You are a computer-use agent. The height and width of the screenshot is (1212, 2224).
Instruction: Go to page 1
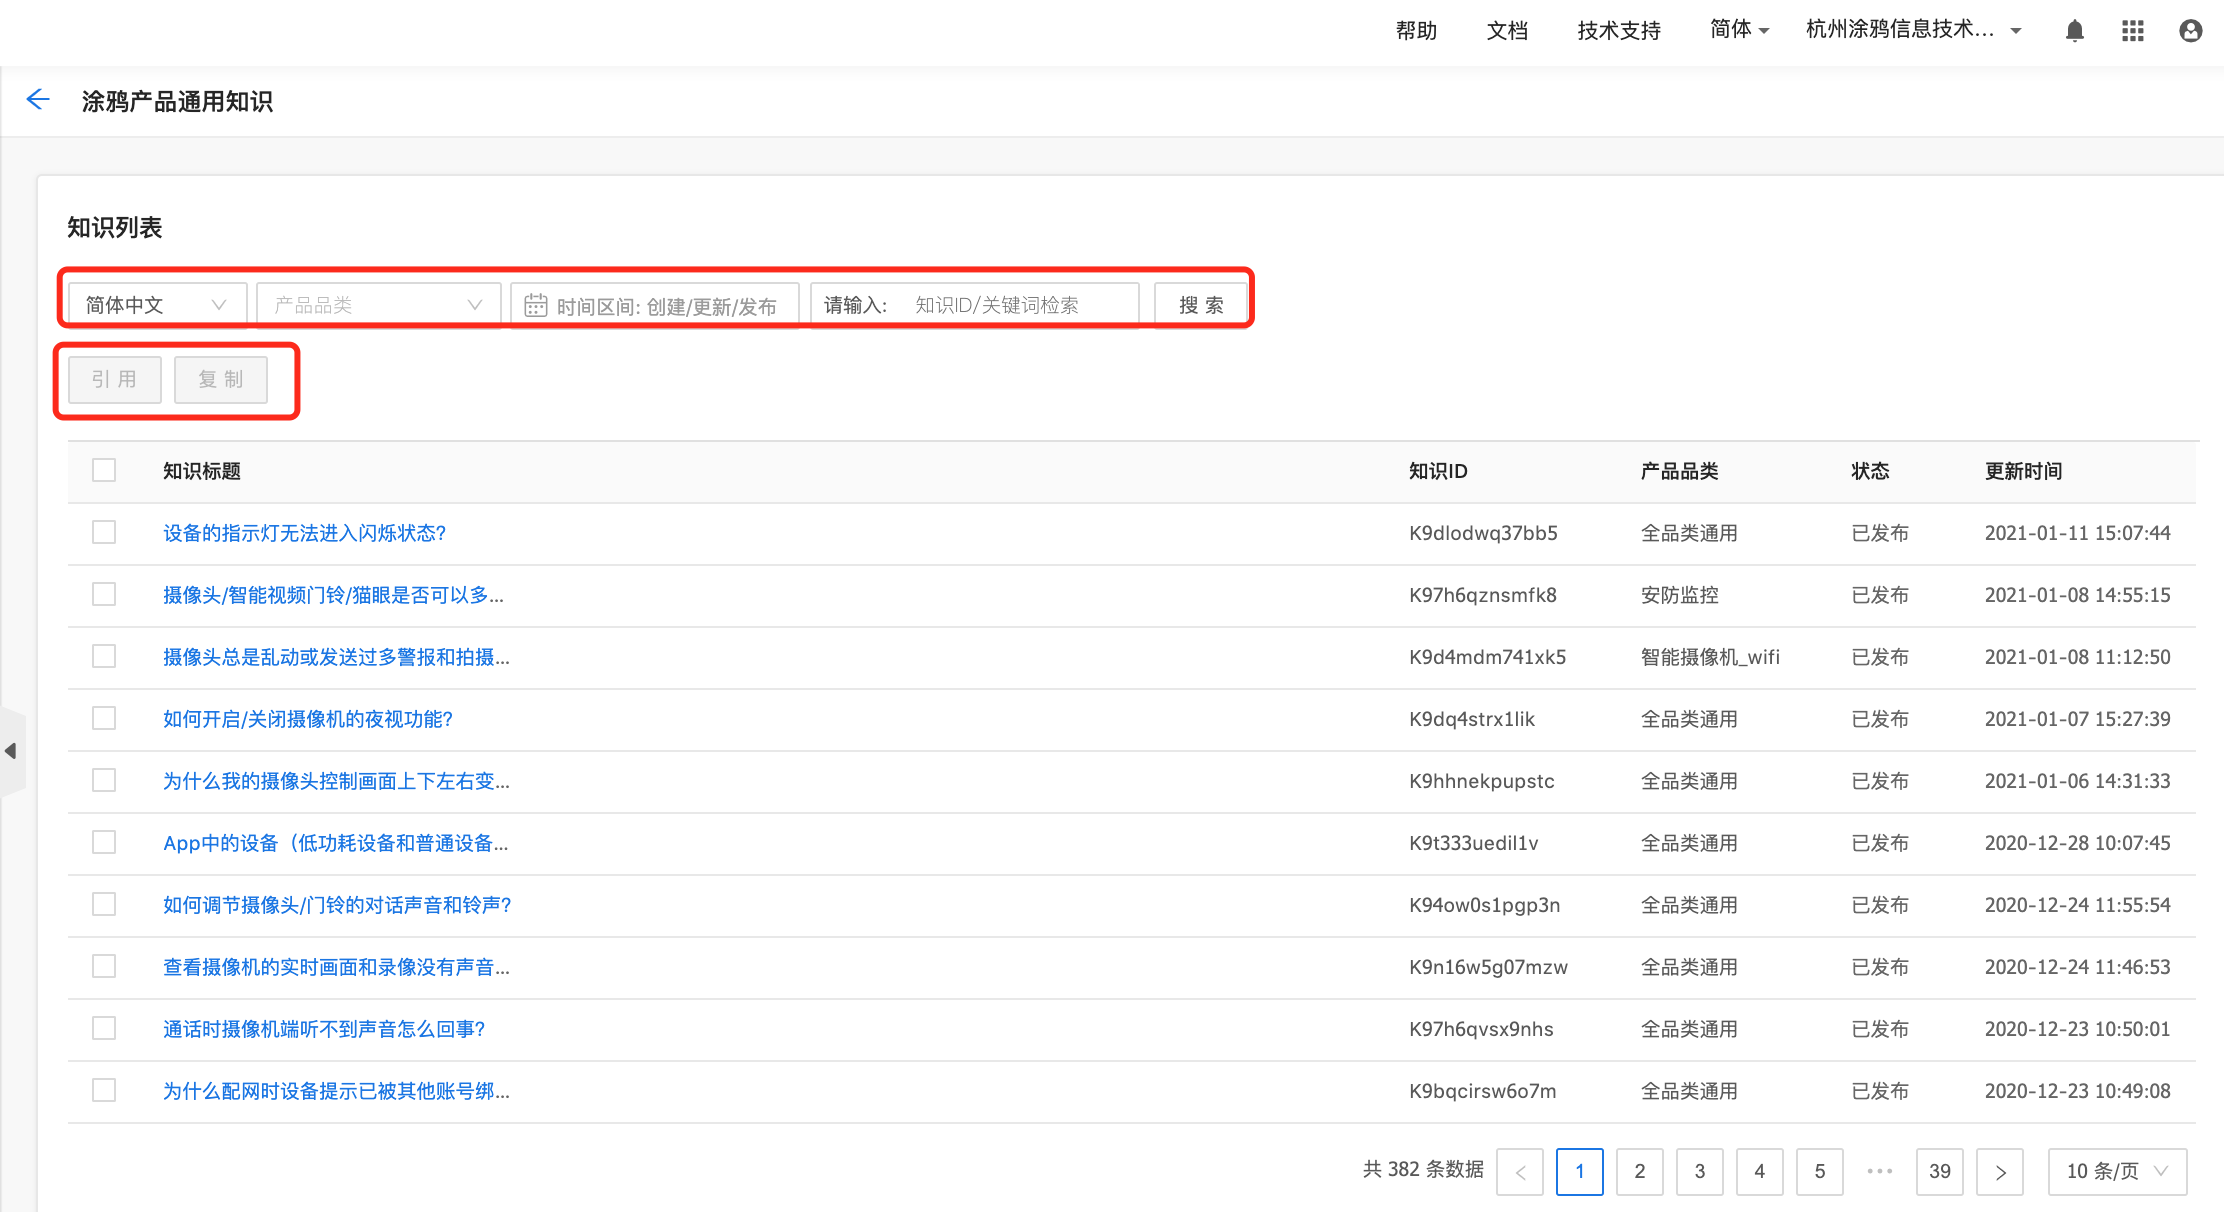pyautogui.click(x=1580, y=1171)
